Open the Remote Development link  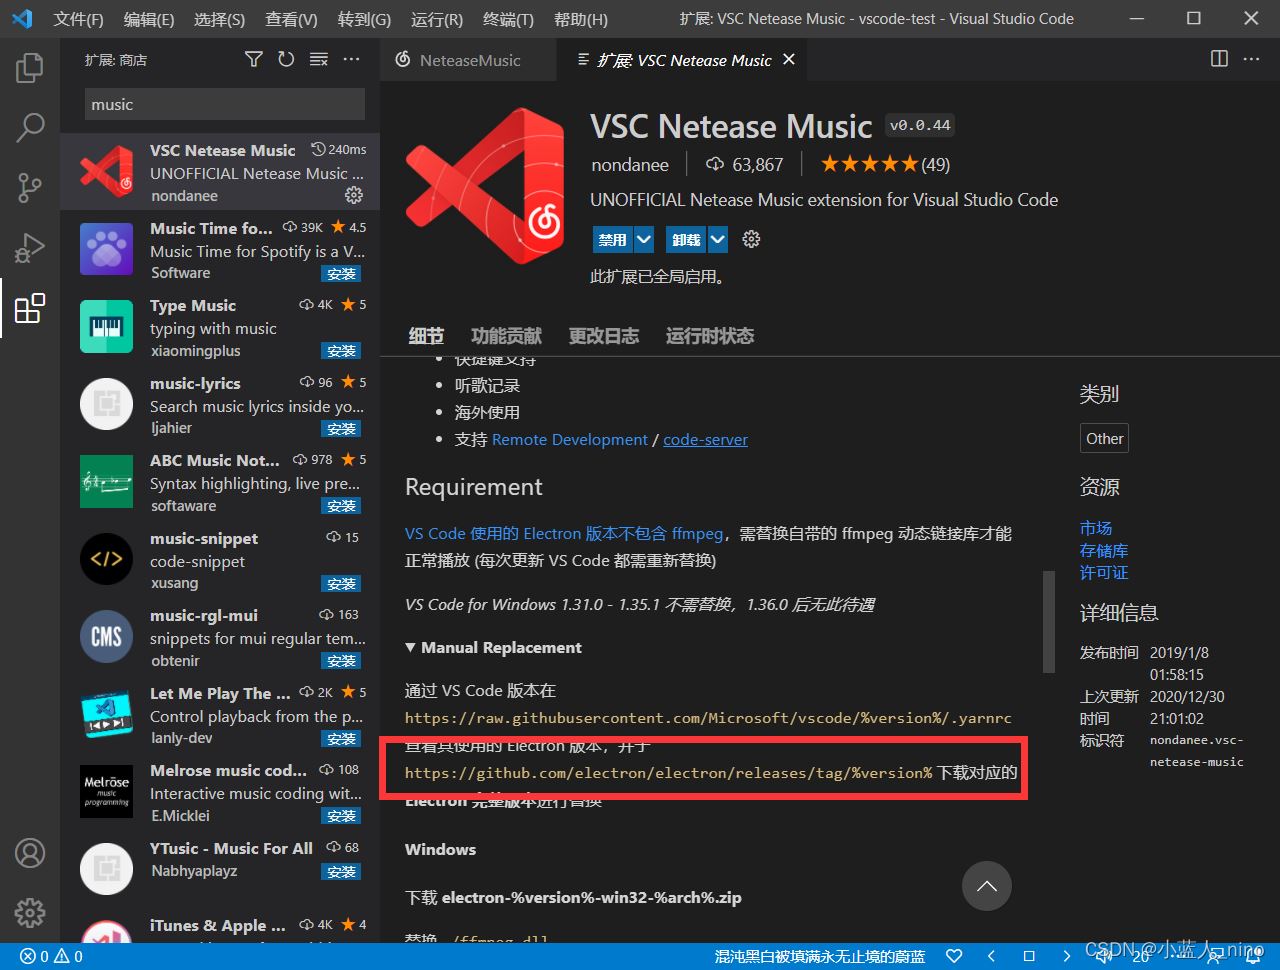[570, 440]
